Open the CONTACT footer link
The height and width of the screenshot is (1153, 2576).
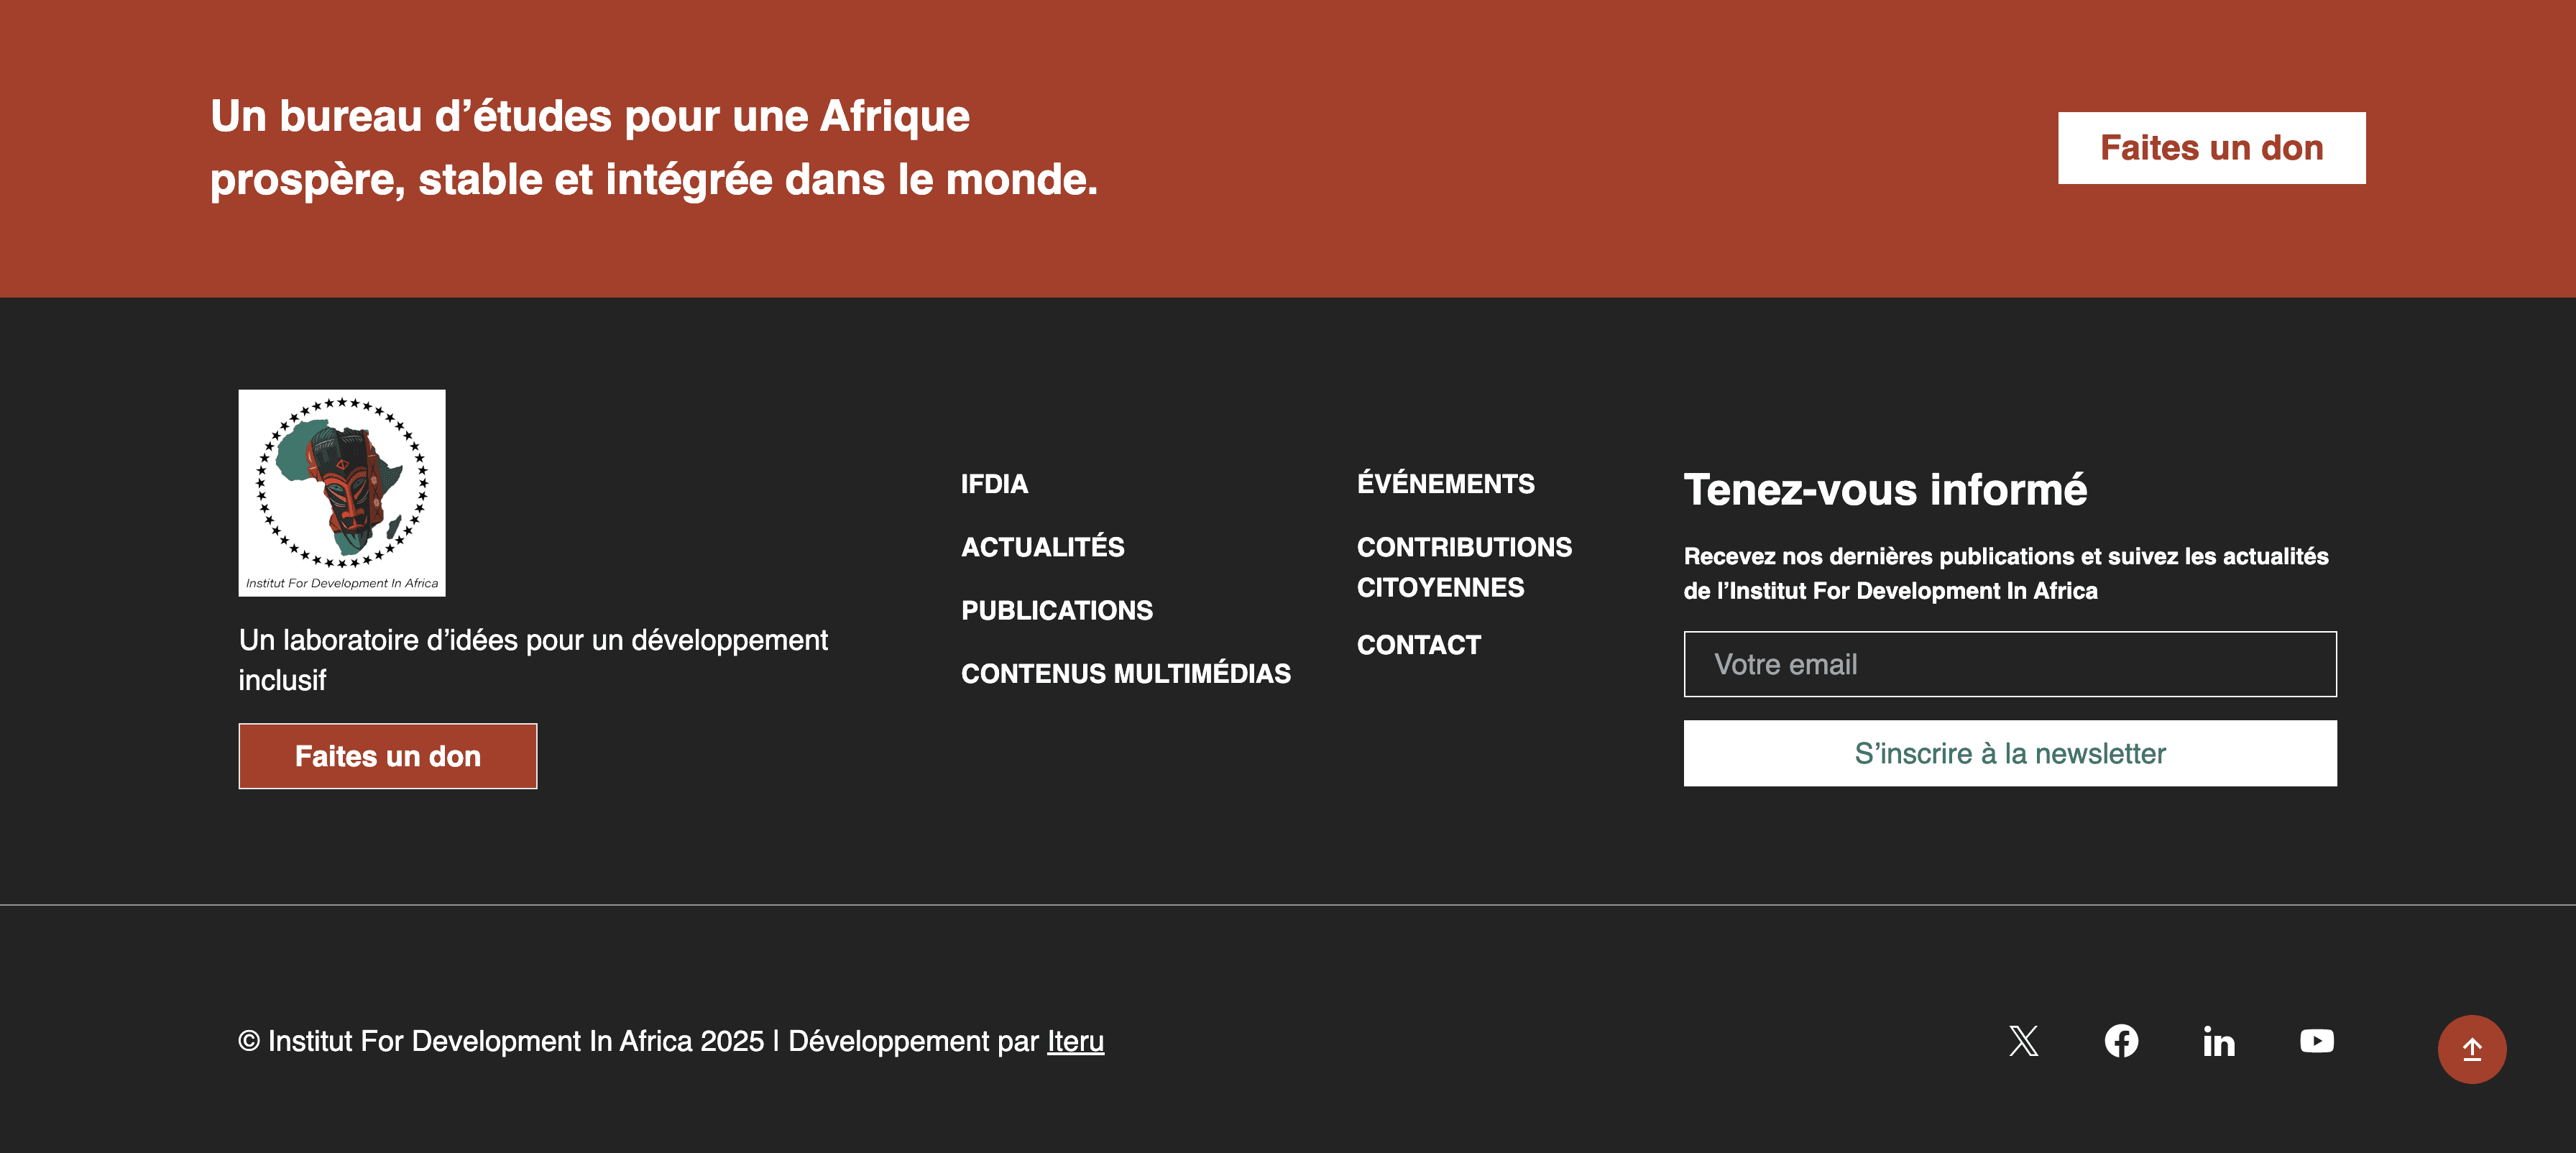[1418, 645]
